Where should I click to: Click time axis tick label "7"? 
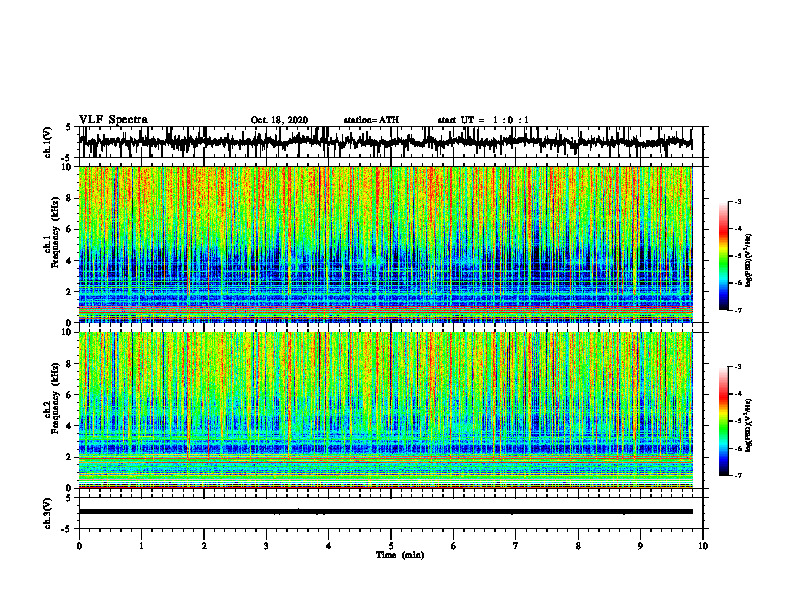click(516, 546)
